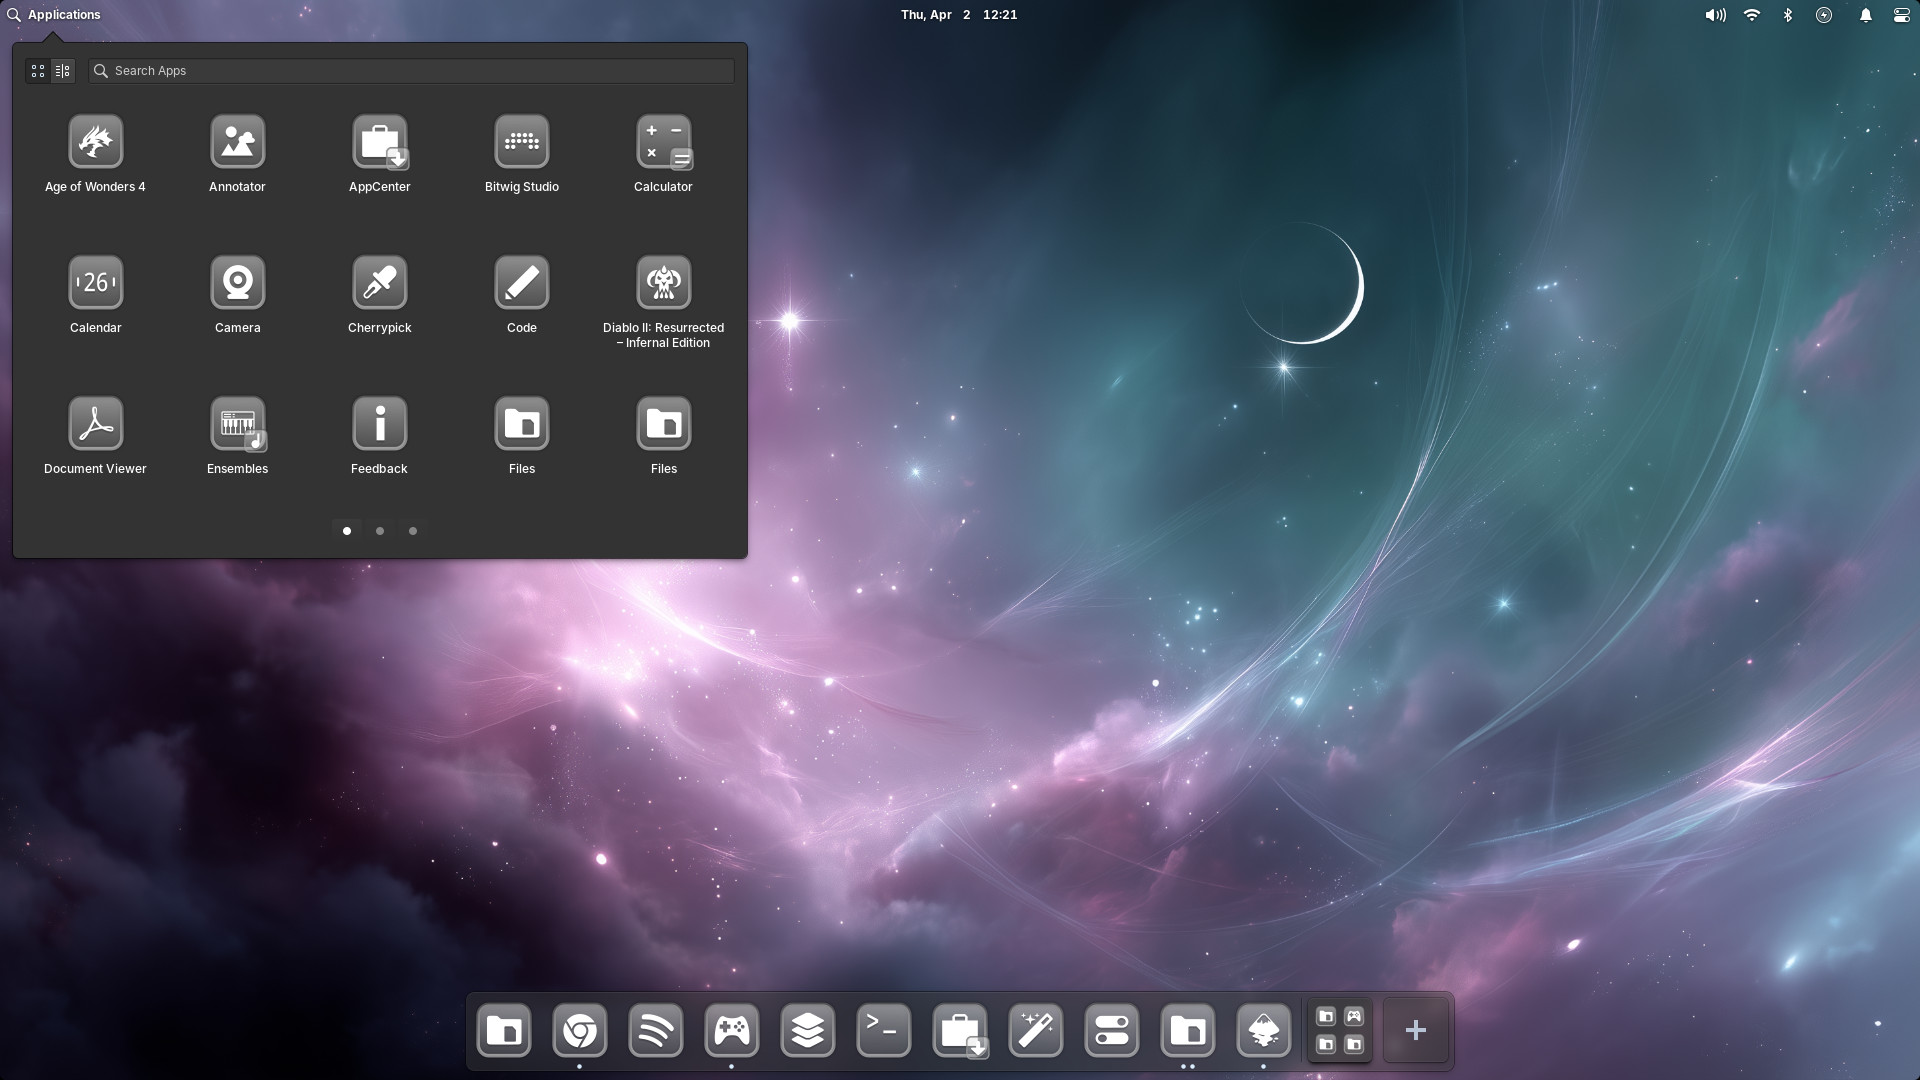Open the Document Viewer app
Screen dimensions: 1920x1080
pos(95,424)
